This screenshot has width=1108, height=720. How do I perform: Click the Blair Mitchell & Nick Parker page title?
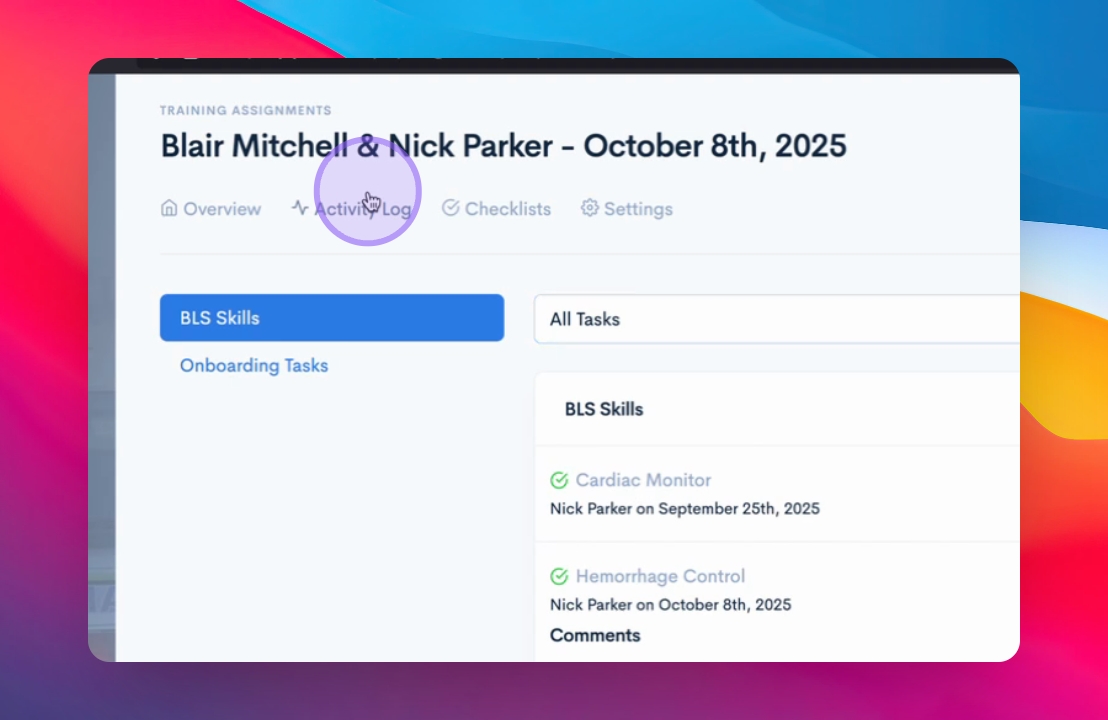(503, 146)
